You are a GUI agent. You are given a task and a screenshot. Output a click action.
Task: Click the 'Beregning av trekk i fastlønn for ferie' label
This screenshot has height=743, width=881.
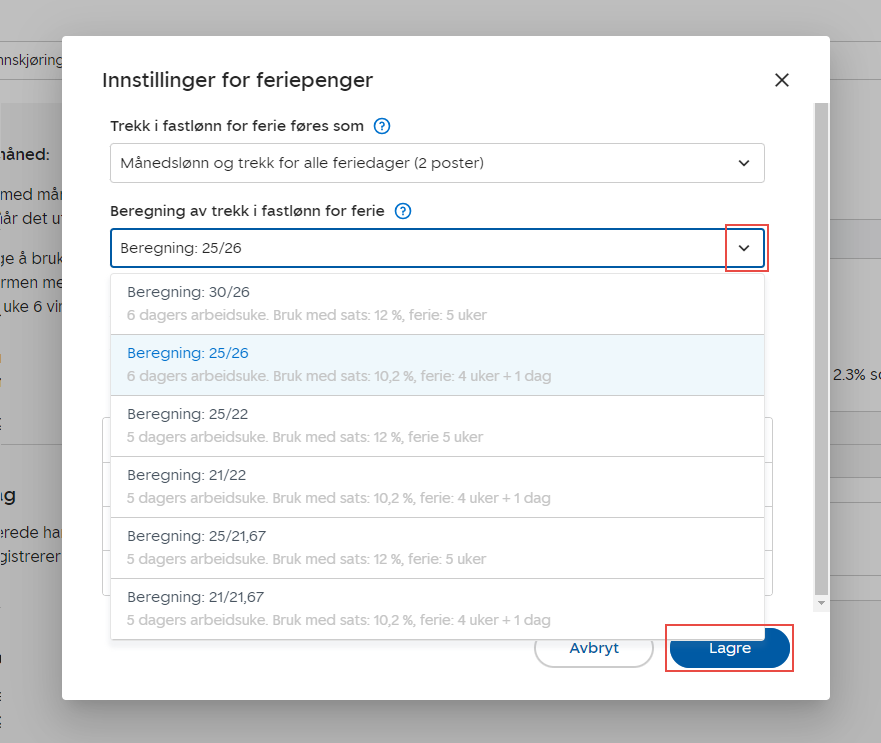coord(247,211)
